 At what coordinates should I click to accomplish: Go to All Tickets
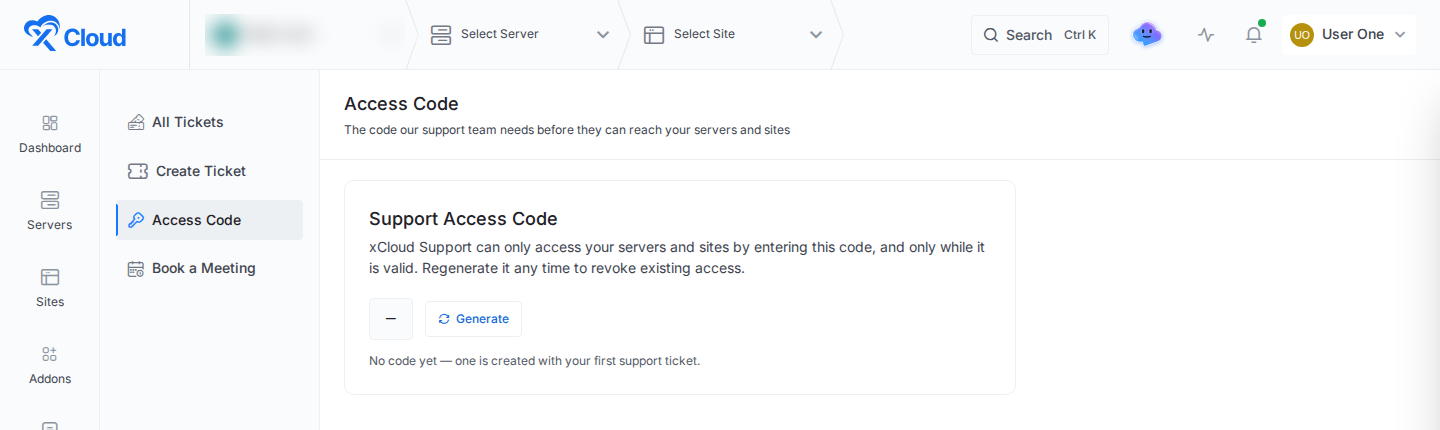tap(209, 122)
